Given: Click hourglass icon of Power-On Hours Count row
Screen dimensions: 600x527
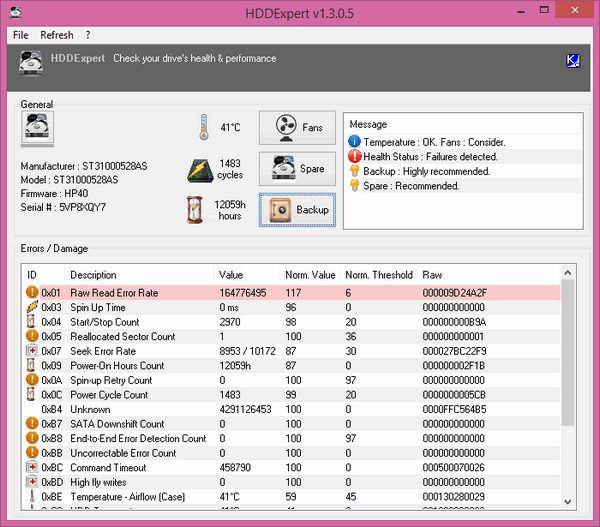Looking at the screenshot, I should pos(31,365).
